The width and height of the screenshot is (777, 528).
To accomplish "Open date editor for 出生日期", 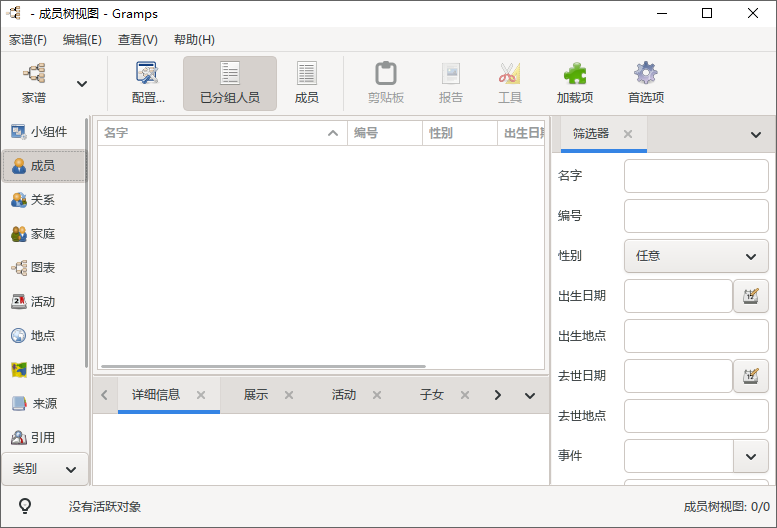I will tap(751, 296).
